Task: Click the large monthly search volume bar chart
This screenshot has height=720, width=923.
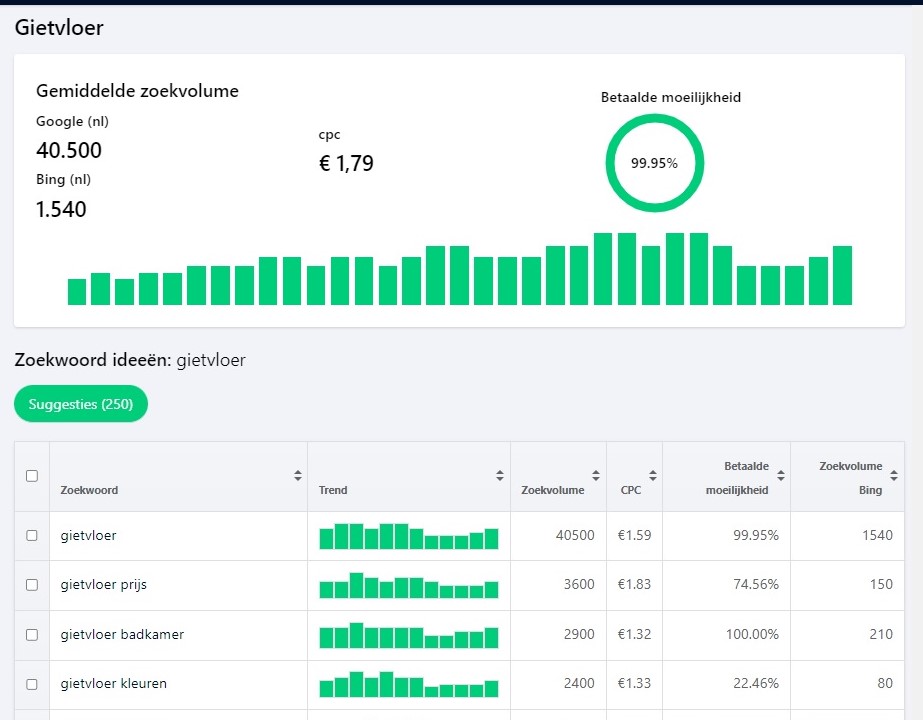Action: click(x=460, y=269)
